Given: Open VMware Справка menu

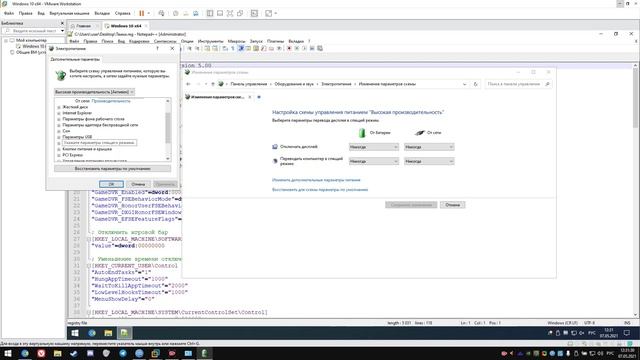Looking at the screenshot, I should [x=122, y=13].
